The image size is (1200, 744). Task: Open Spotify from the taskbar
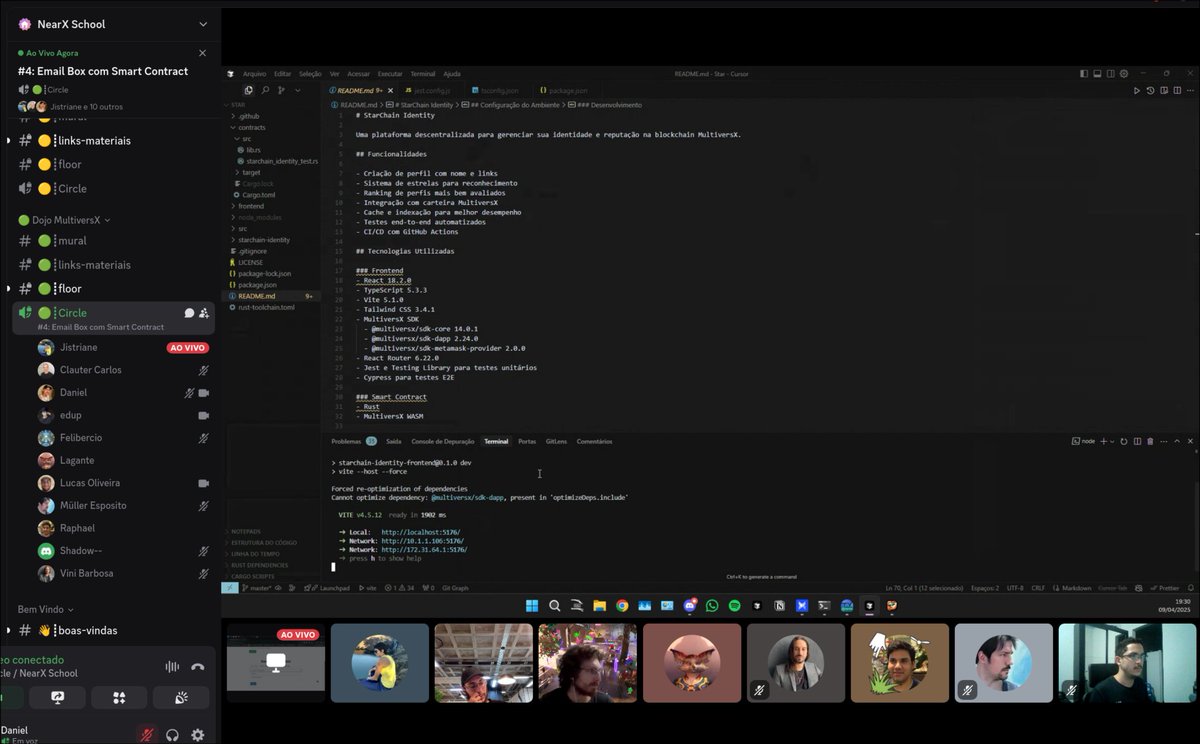(734, 605)
